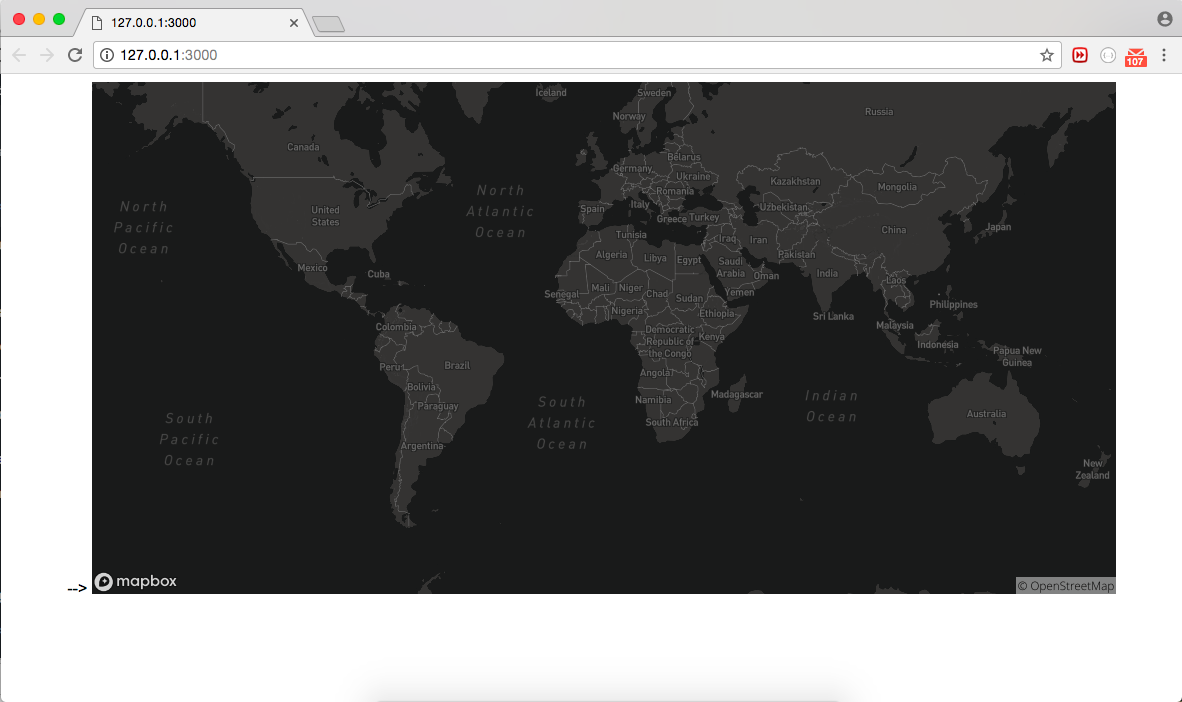Click the reload page button

point(75,55)
